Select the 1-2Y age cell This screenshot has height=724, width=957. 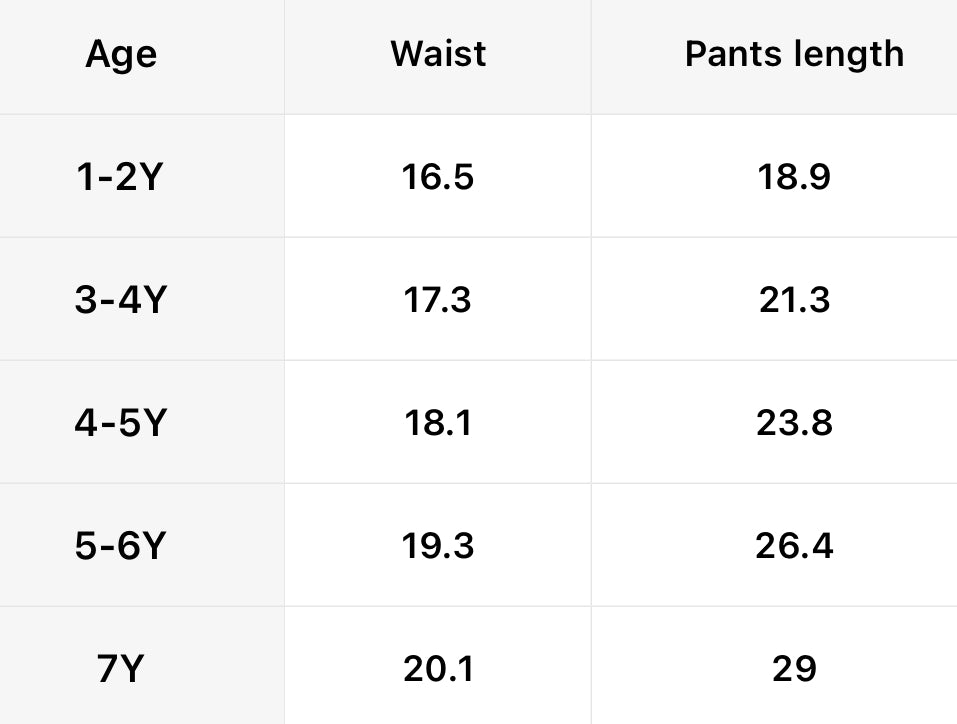click(120, 177)
